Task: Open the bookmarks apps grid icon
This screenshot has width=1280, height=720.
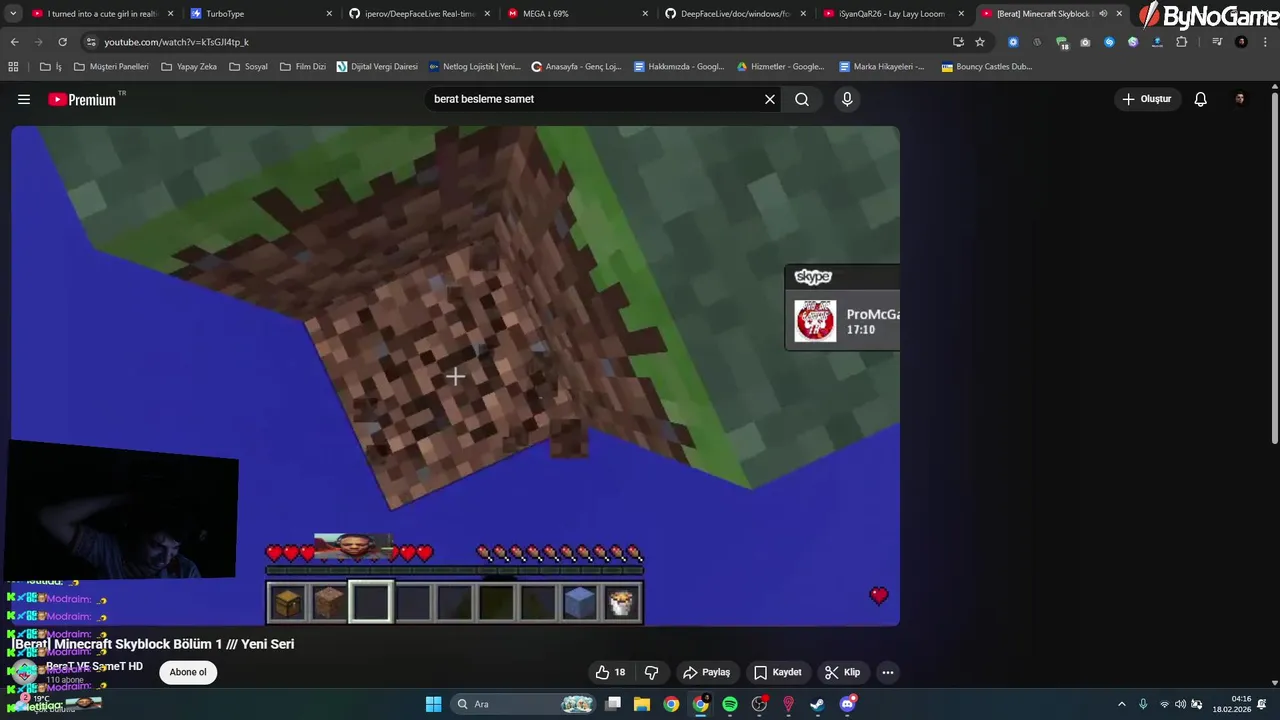Action: click(x=13, y=67)
